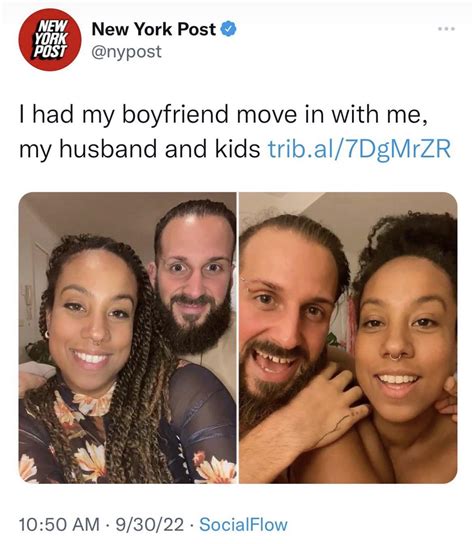The height and width of the screenshot is (544, 474).
Task: Select the first line of tweet text
Action: tap(223, 115)
